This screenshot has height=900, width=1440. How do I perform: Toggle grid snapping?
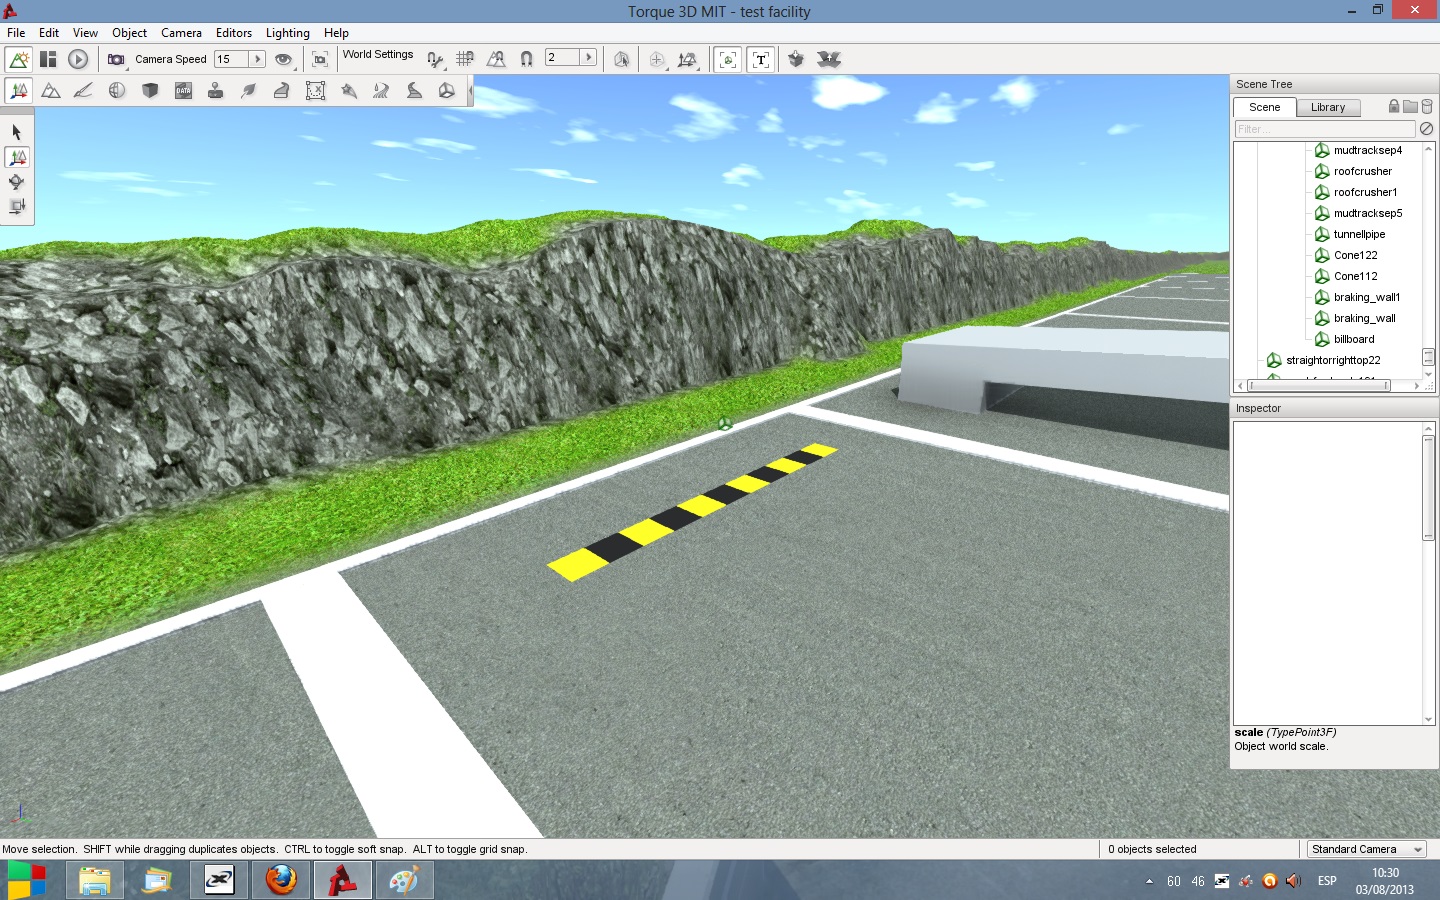(465, 59)
